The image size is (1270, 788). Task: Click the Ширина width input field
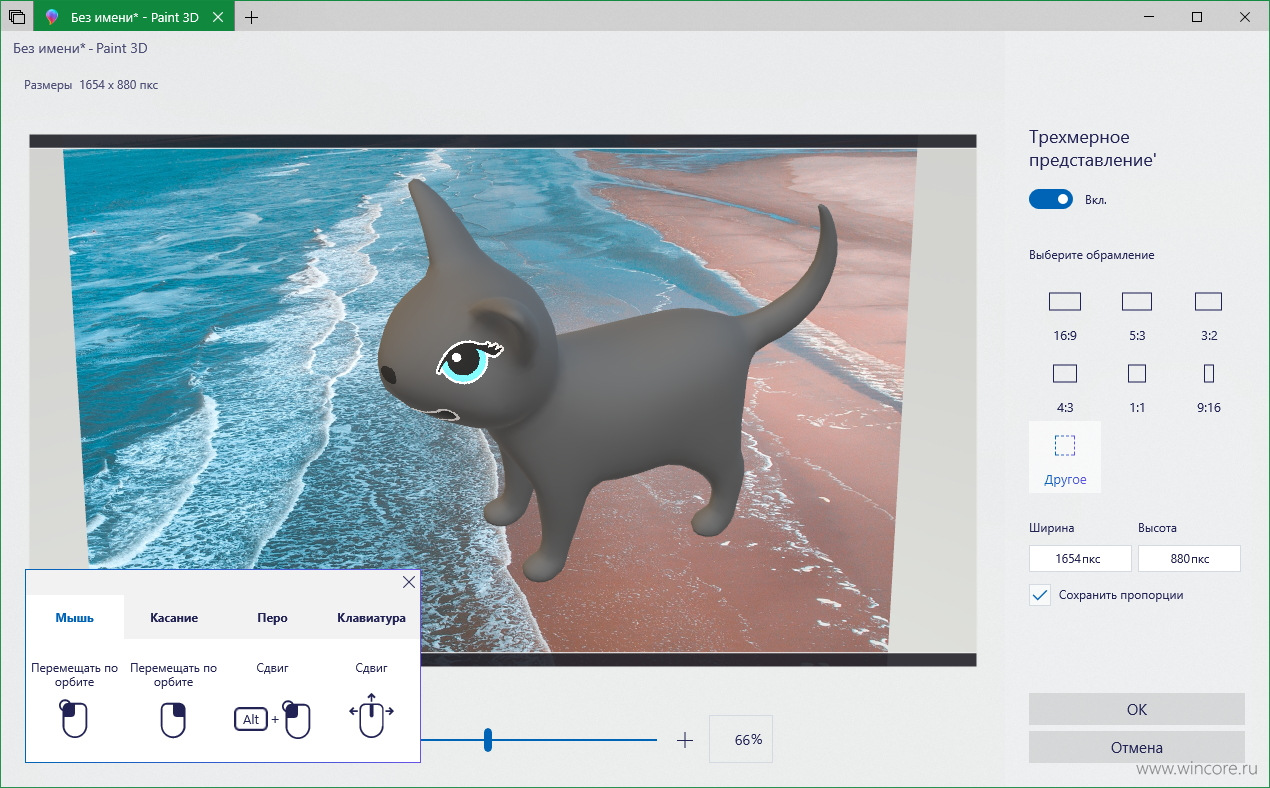(1080, 558)
